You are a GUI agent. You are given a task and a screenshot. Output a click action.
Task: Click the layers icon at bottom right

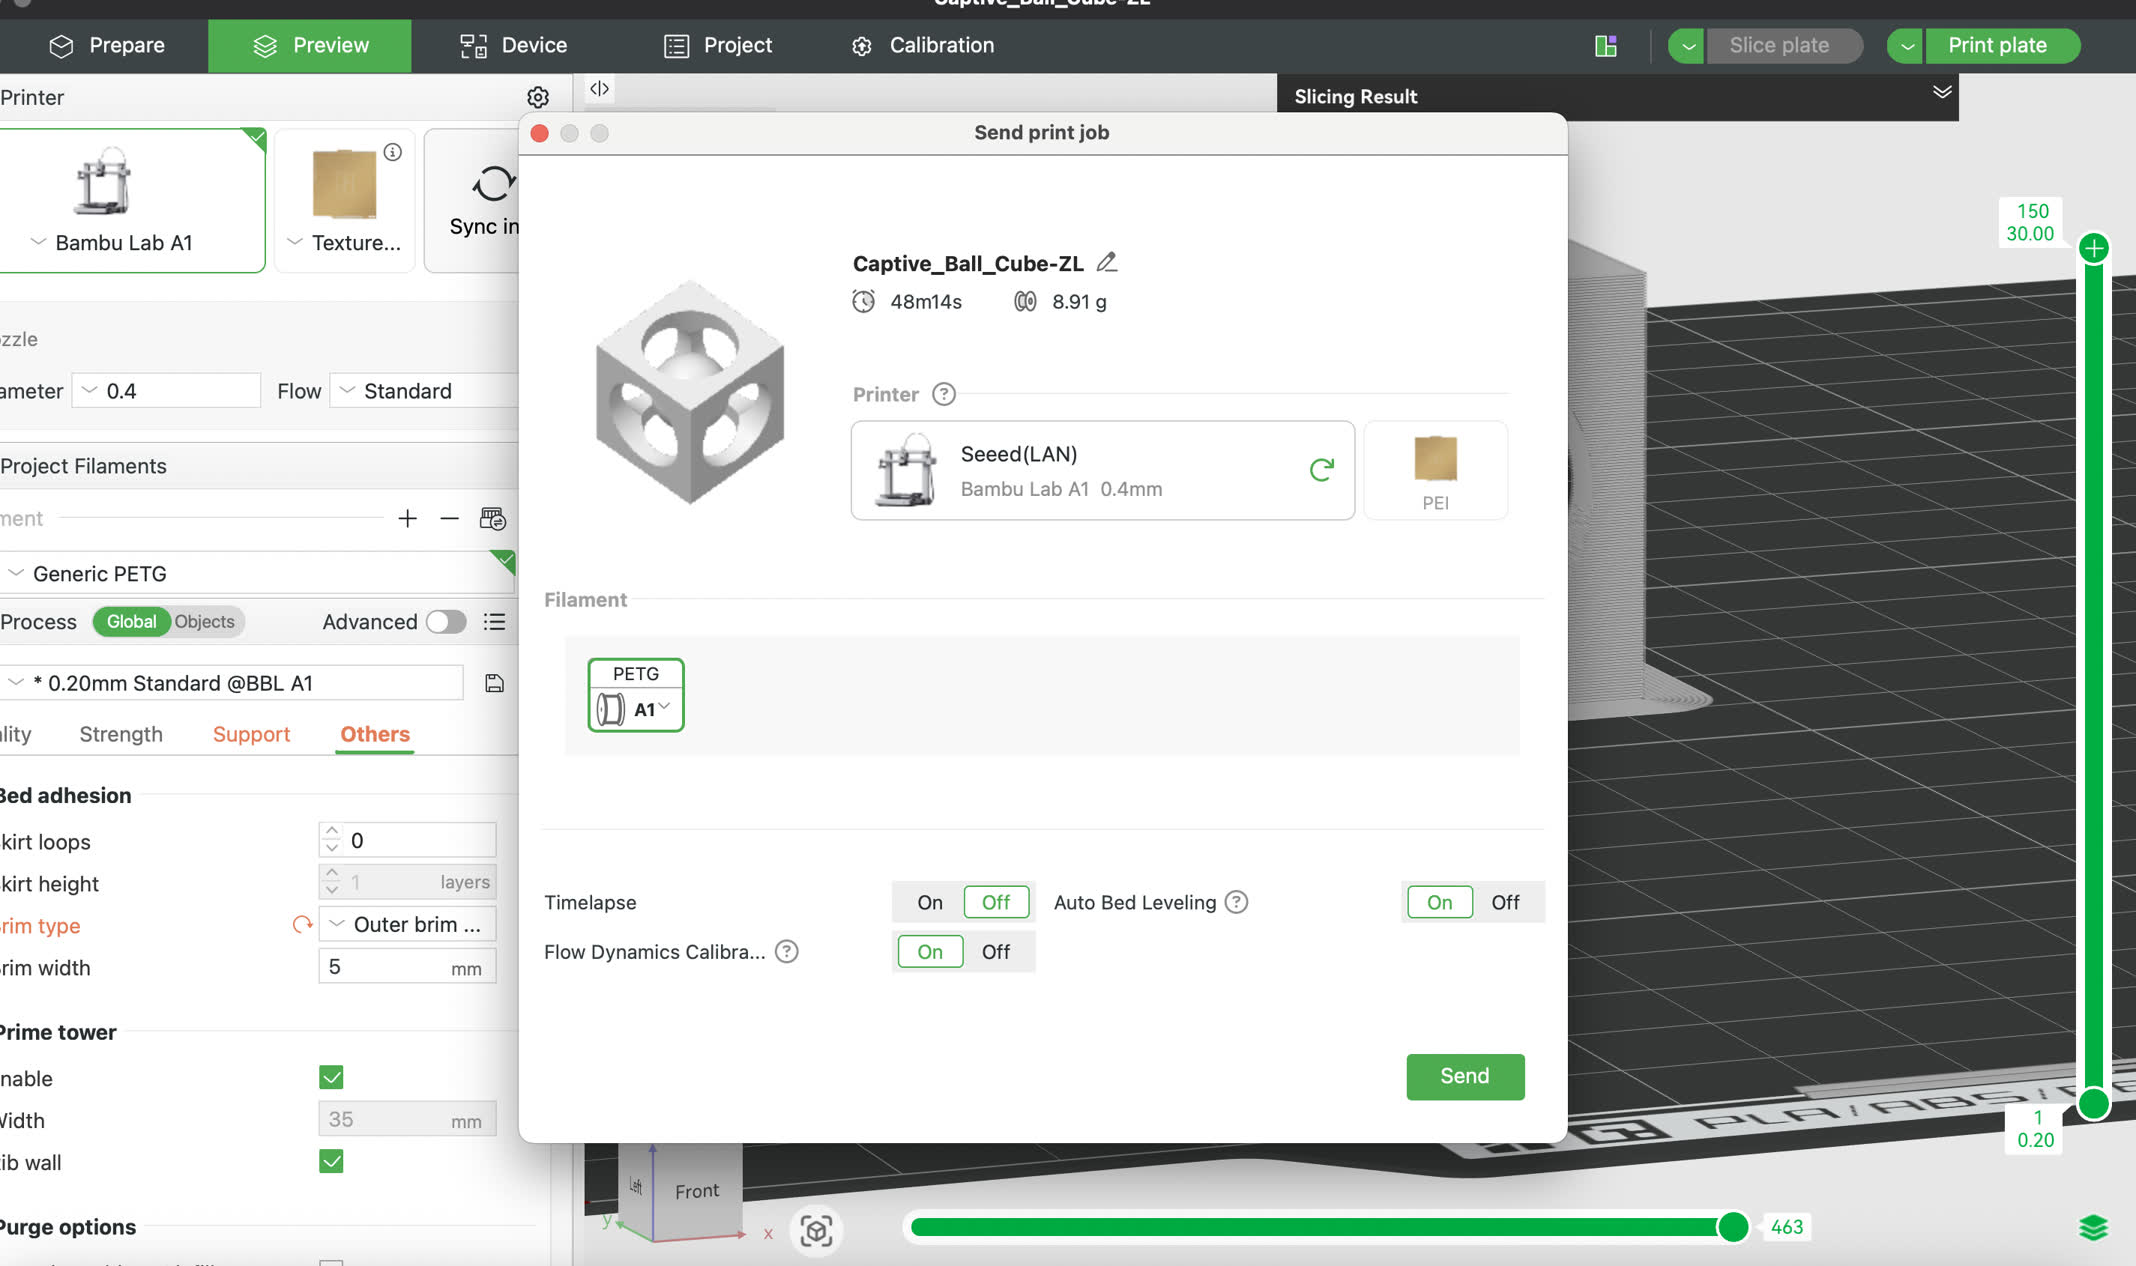[2093, 1227]
